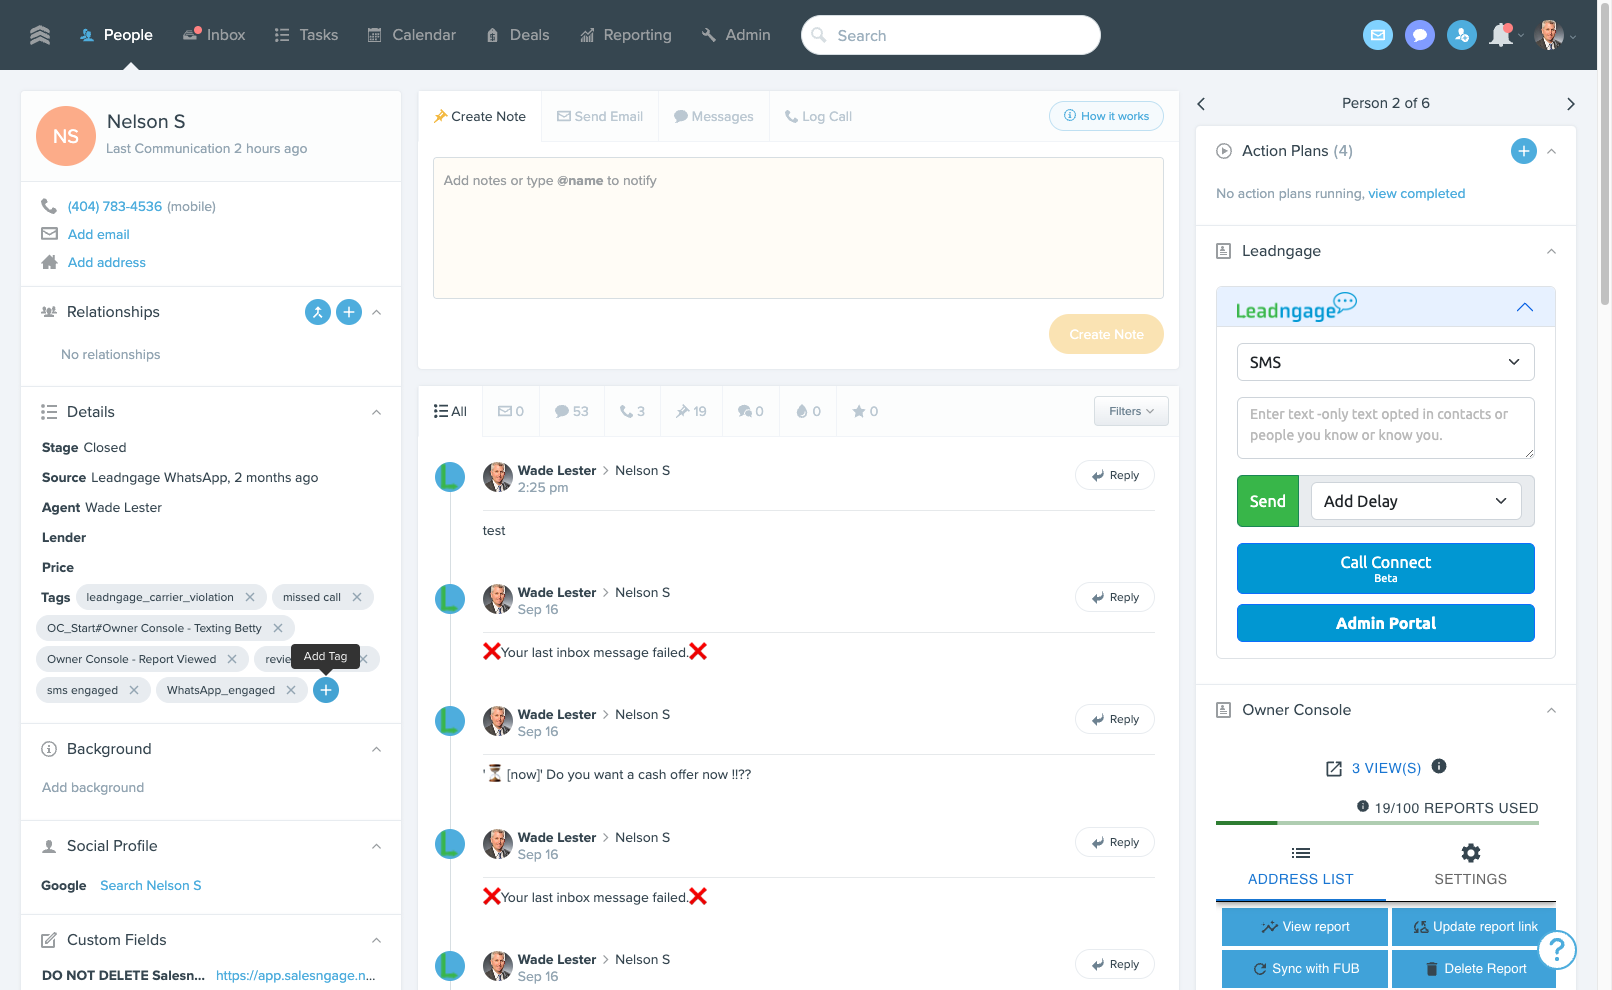1612x990 pixels.
Task: Click the phone number (404) 783-4536
Action: click(115, 206)
